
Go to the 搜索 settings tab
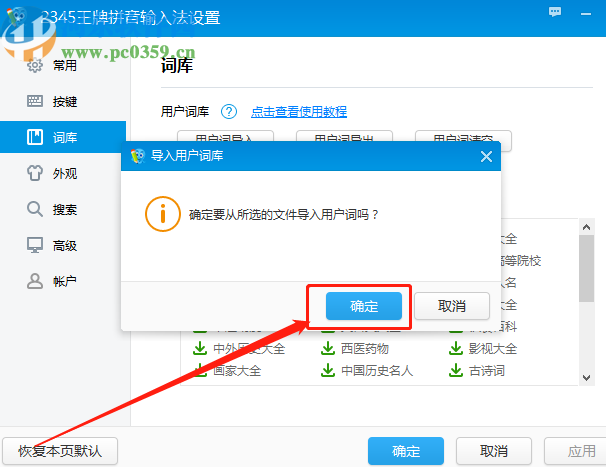(x=63, y=209)
